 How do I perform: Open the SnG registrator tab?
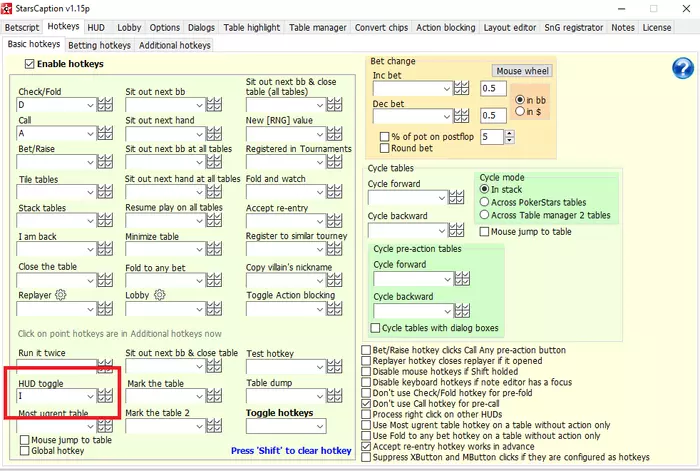[x=574, y=28]
